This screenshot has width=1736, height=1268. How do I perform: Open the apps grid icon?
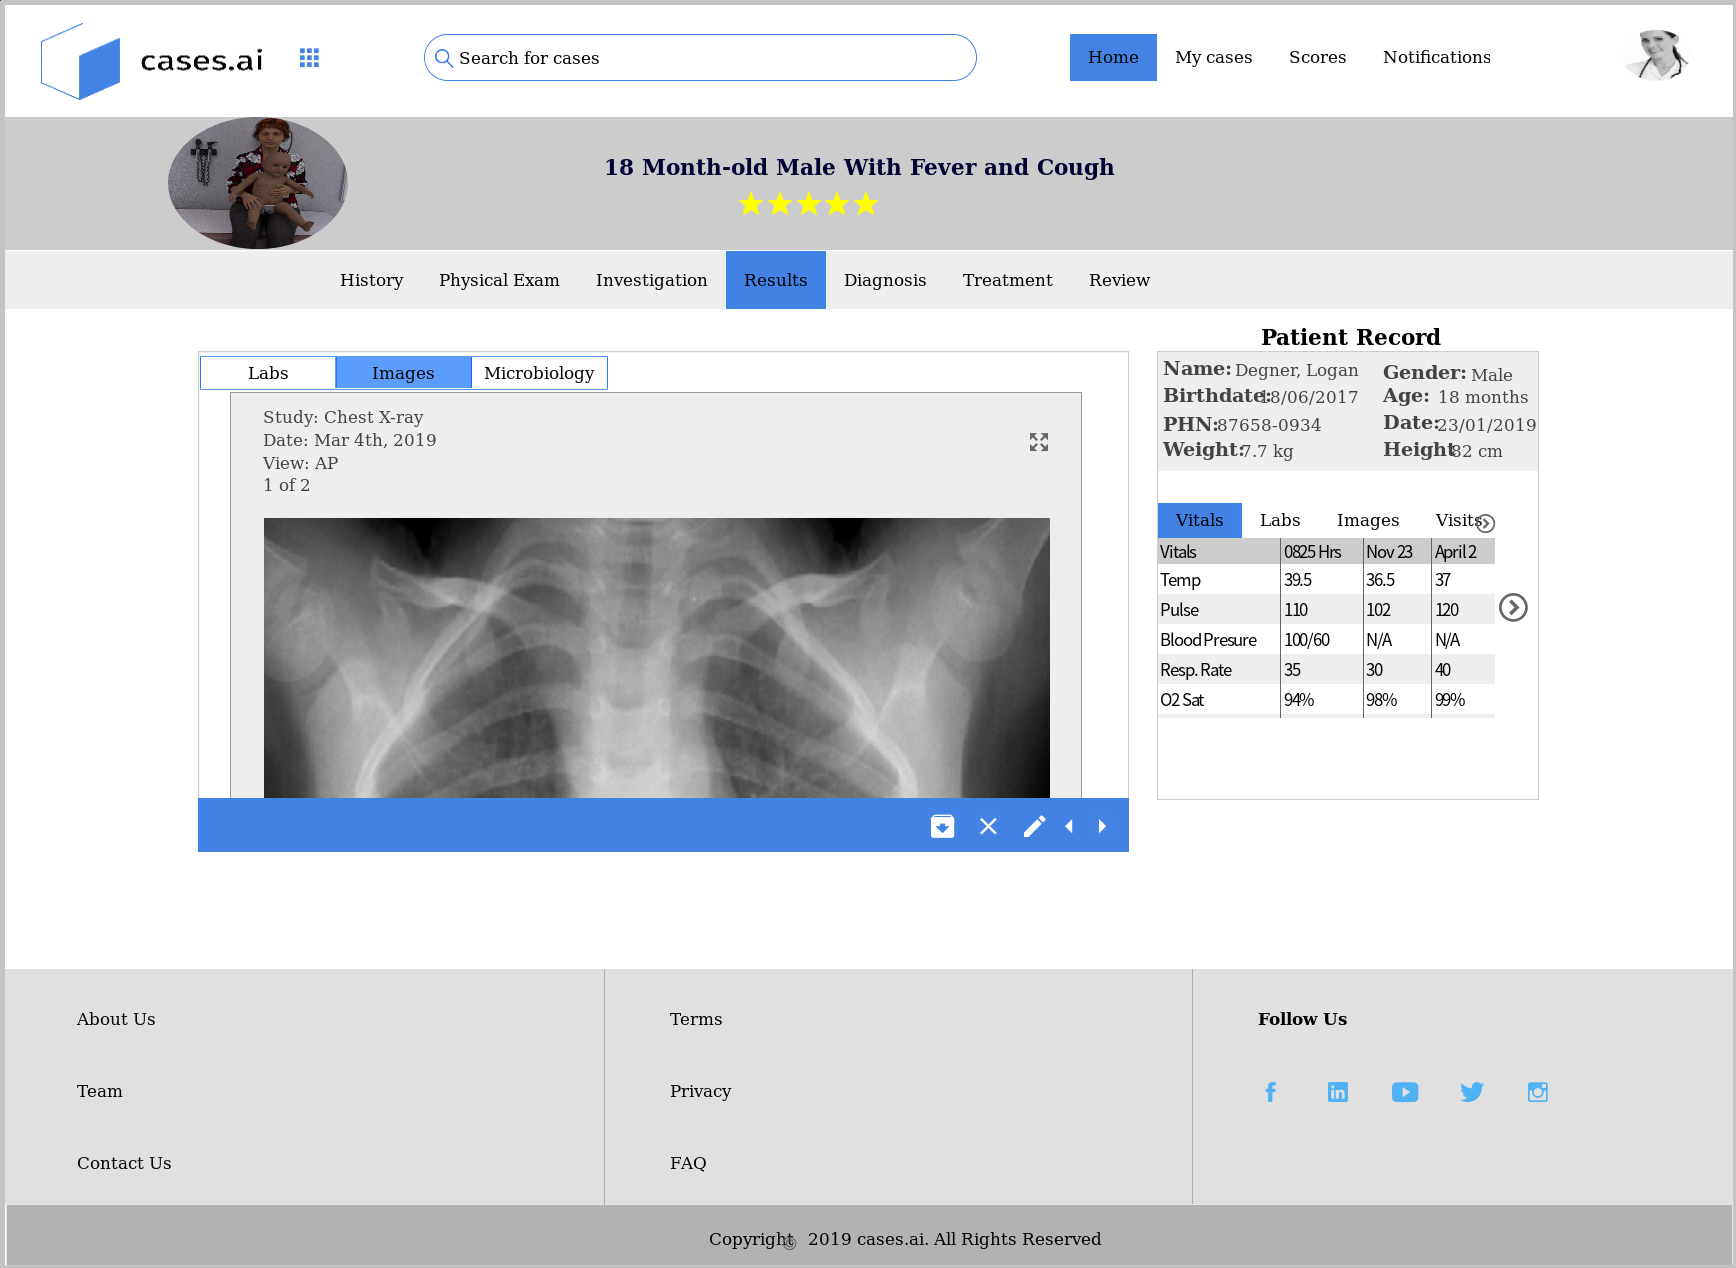pos(309,58)
